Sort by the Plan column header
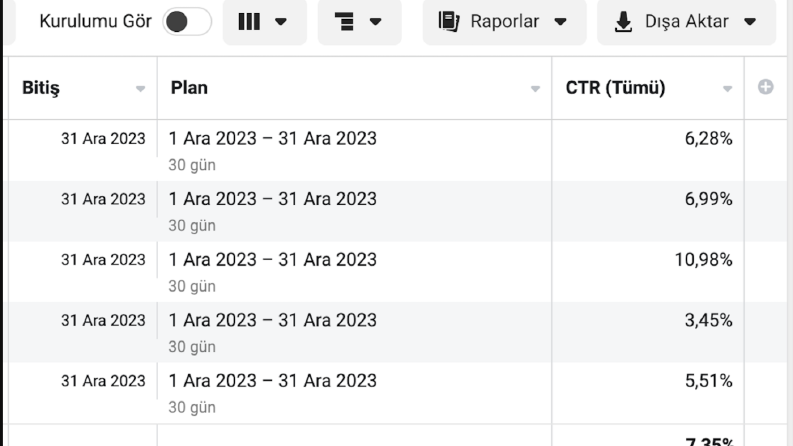793x446 pixels. pyautogui.click(x=189, y=87)
